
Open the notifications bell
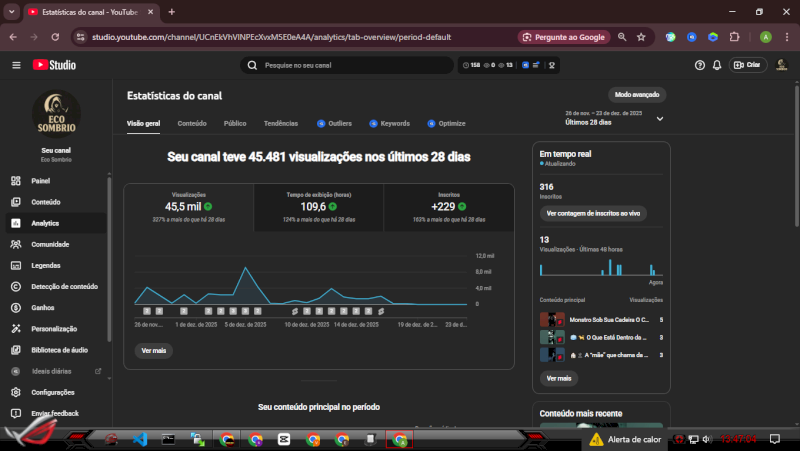tap(717, 65)
